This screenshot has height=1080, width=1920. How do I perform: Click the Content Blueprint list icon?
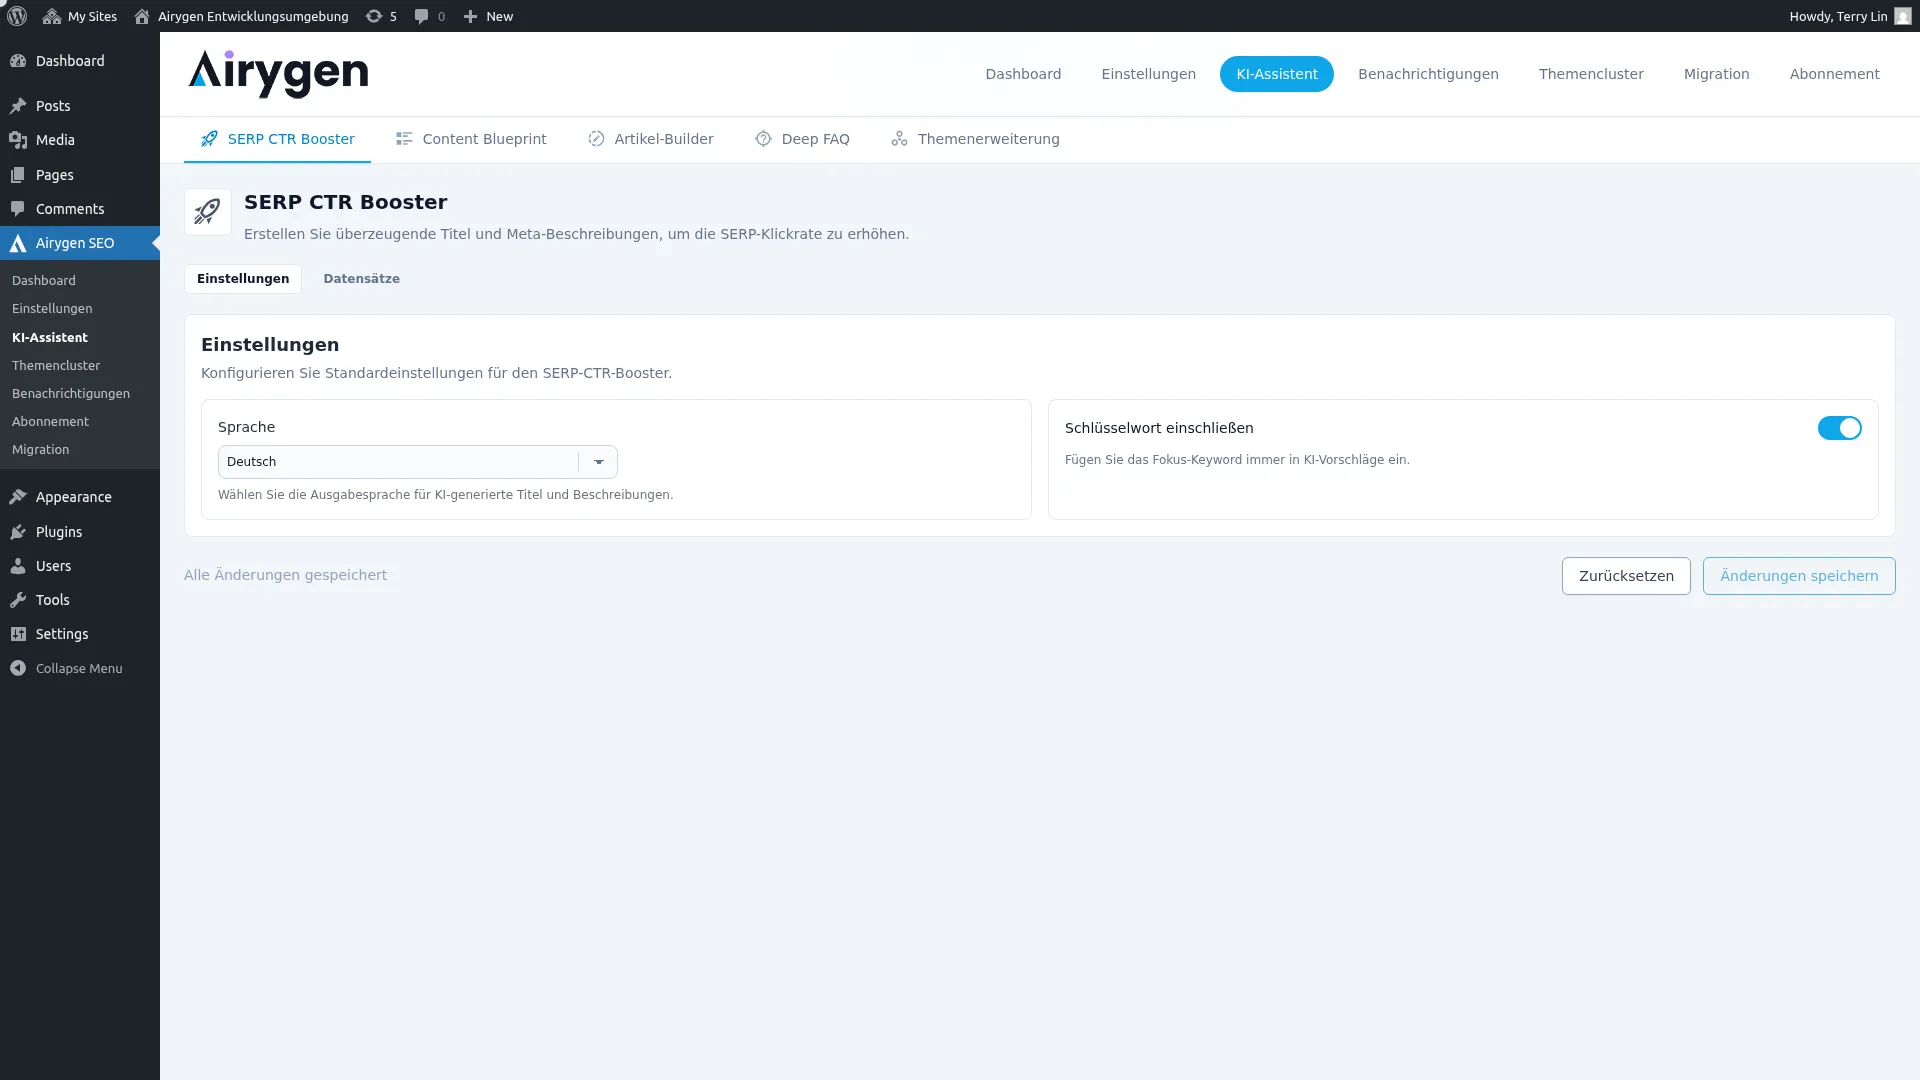point(404,139)
